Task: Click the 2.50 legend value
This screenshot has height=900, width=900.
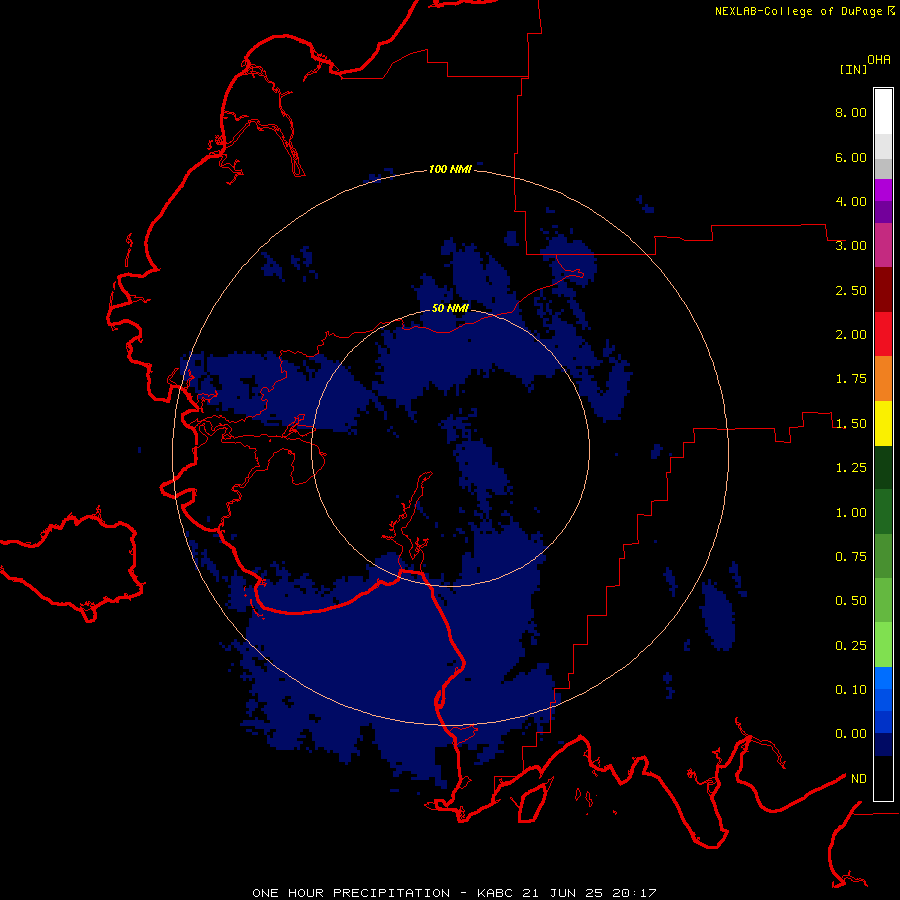Action: point(851,290)
